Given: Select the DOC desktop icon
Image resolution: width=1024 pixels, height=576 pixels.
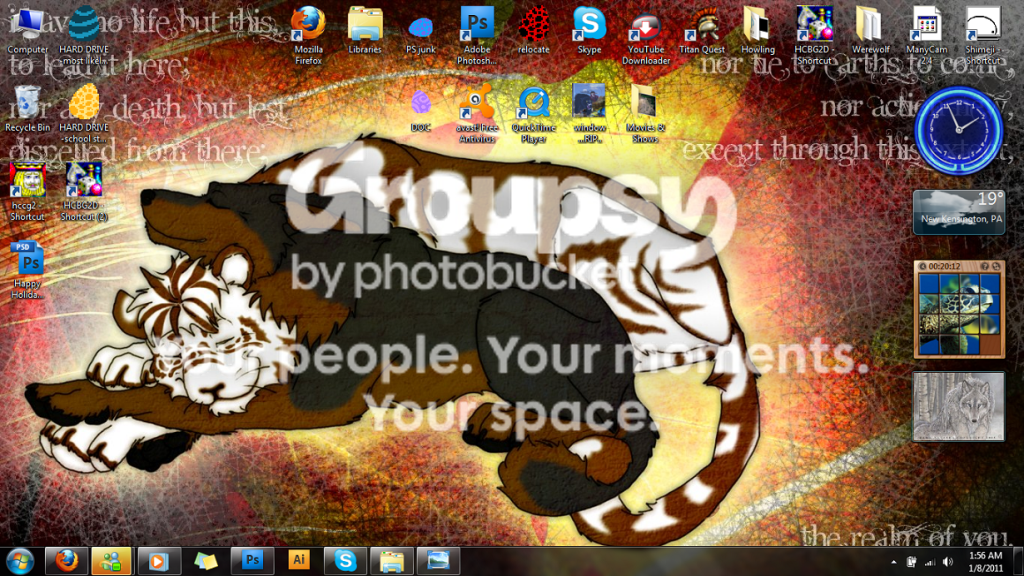Looking at the screenshot, I should [x=421, y=111].
